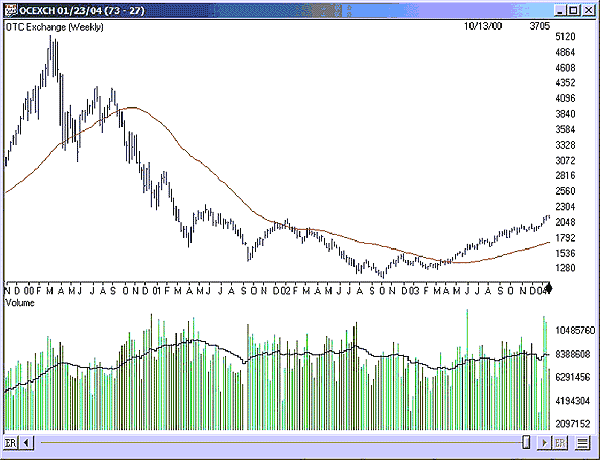Click the 1536 price axis label
The image size is (600, 460).
click(565, 253)
